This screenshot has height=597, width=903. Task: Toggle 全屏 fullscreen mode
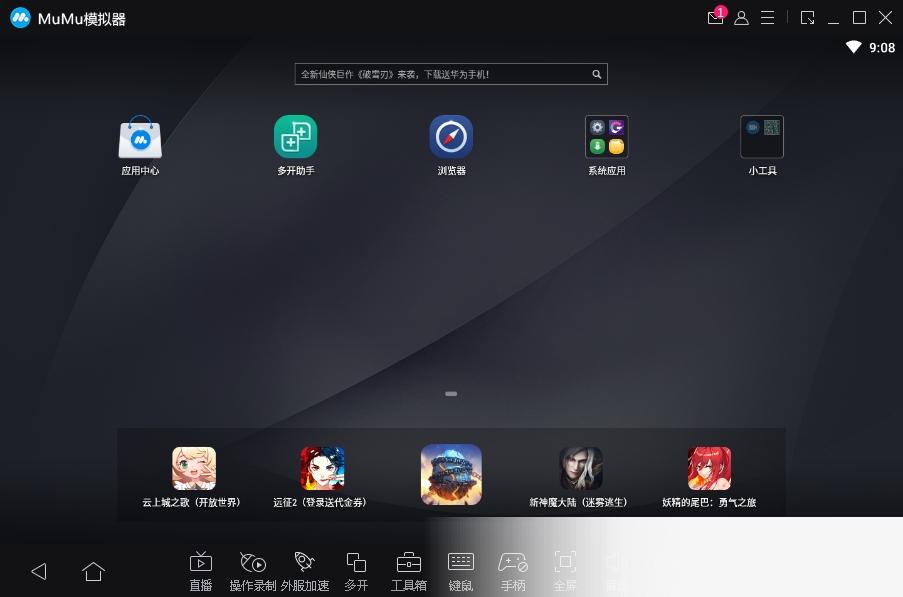pos(565,571)
